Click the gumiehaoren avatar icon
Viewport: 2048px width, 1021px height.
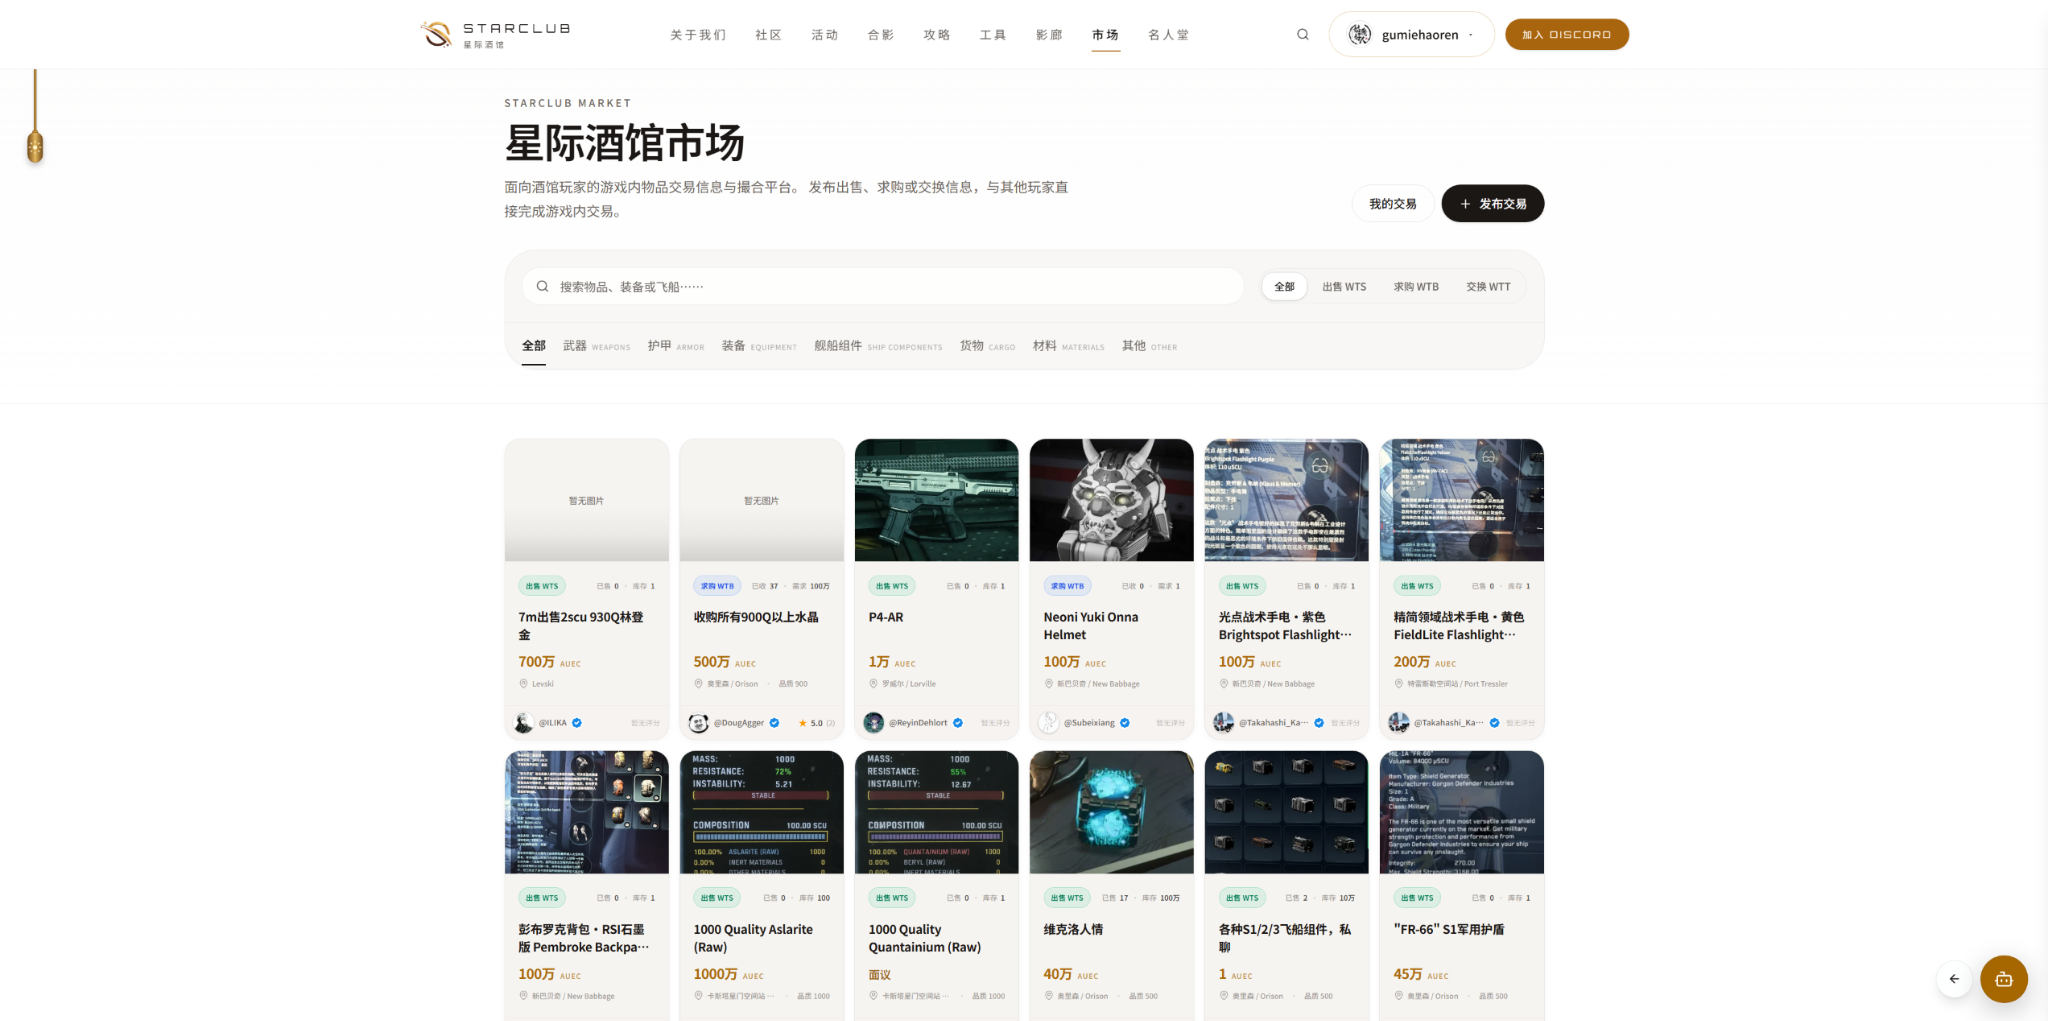click(1360, 34)
